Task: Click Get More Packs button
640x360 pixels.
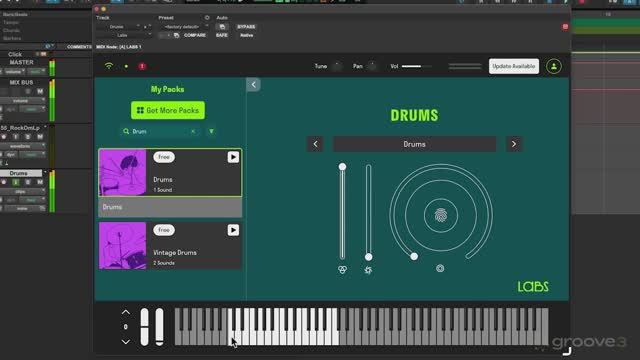Action: [168, 110]
